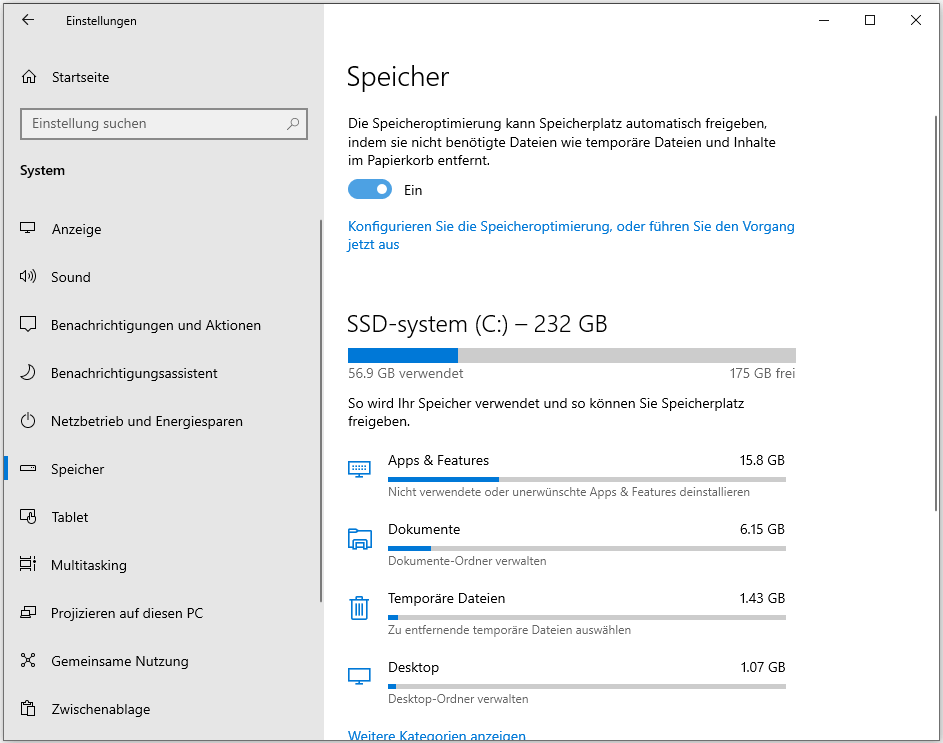Select Multitasking in the sidebar
This screenshot has height=743, width=943.
point(162,565)
